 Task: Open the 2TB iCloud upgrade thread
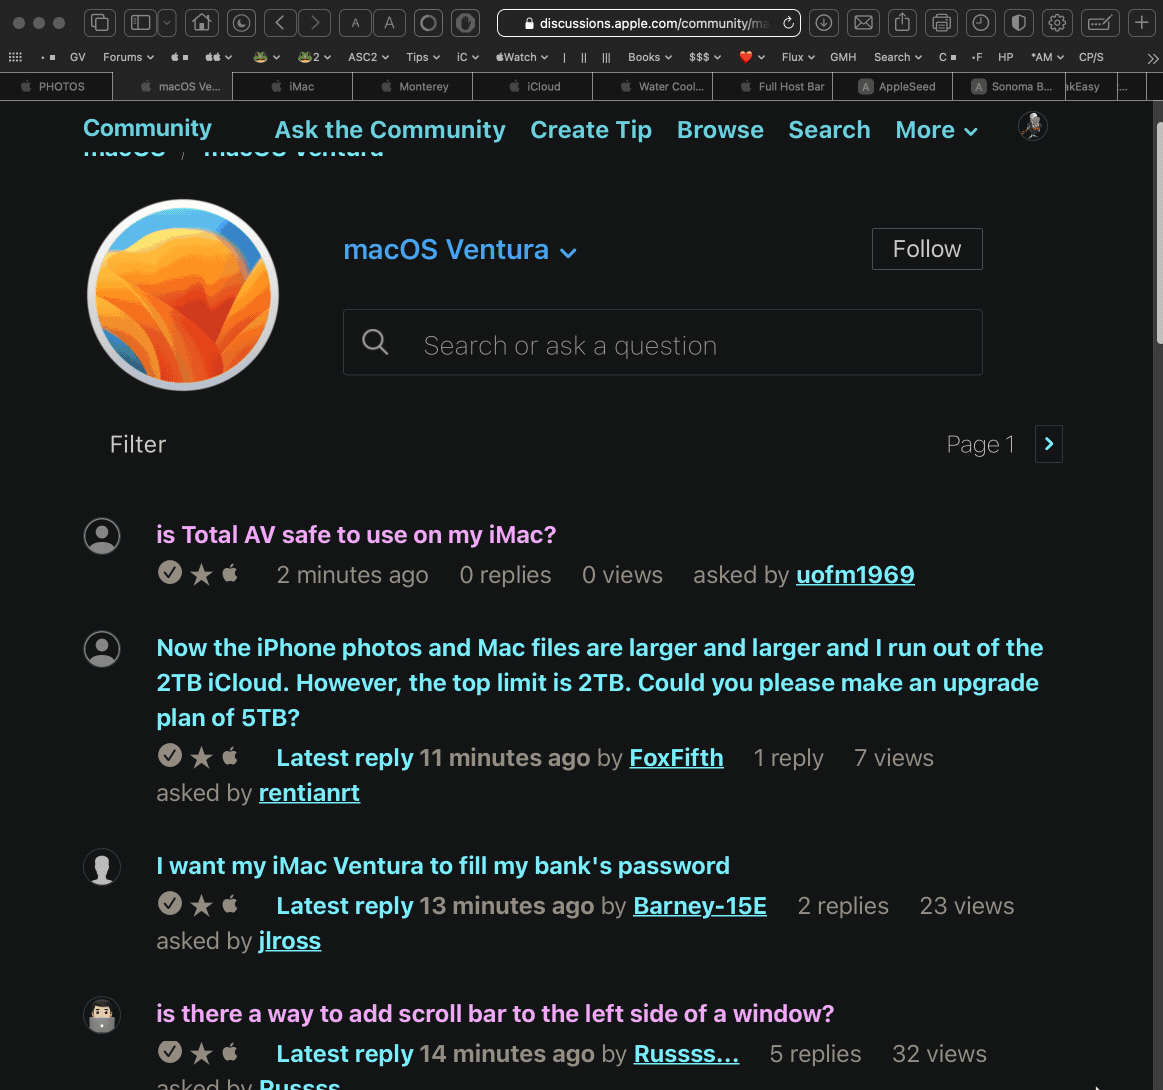click(599, 683)
